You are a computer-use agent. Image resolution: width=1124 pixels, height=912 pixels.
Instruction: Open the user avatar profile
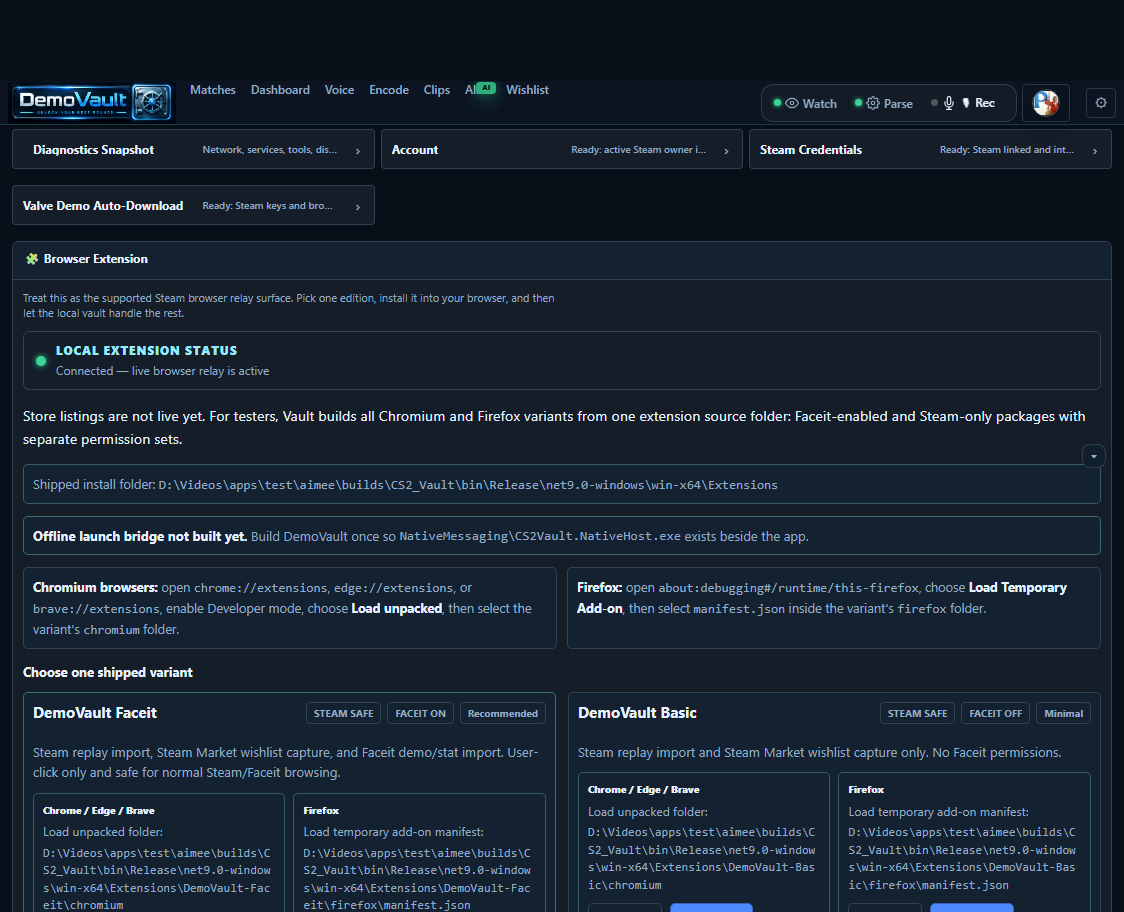tap(1045, 103)
